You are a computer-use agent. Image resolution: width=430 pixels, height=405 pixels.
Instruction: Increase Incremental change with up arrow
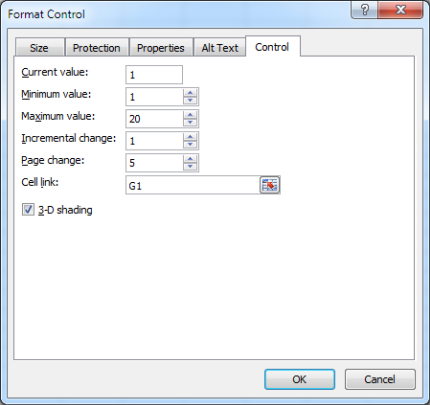(x=190, y=137)
